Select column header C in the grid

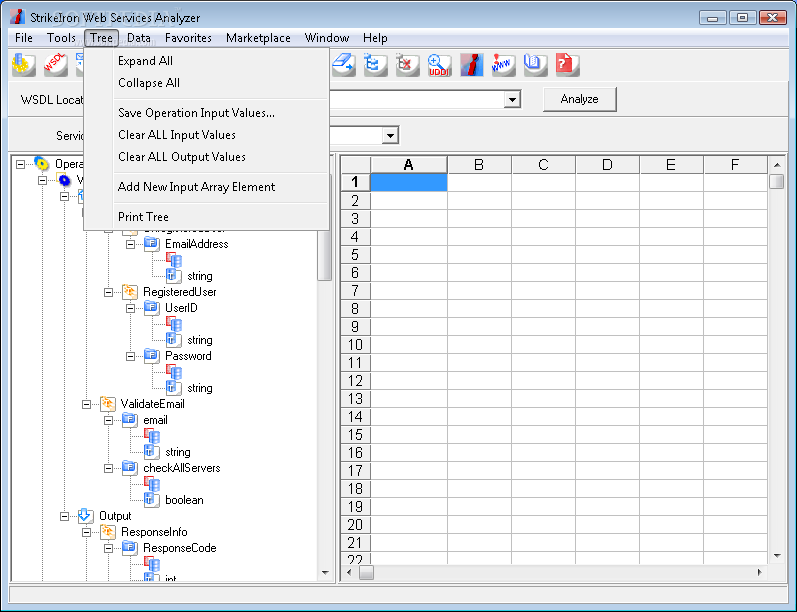543,165
